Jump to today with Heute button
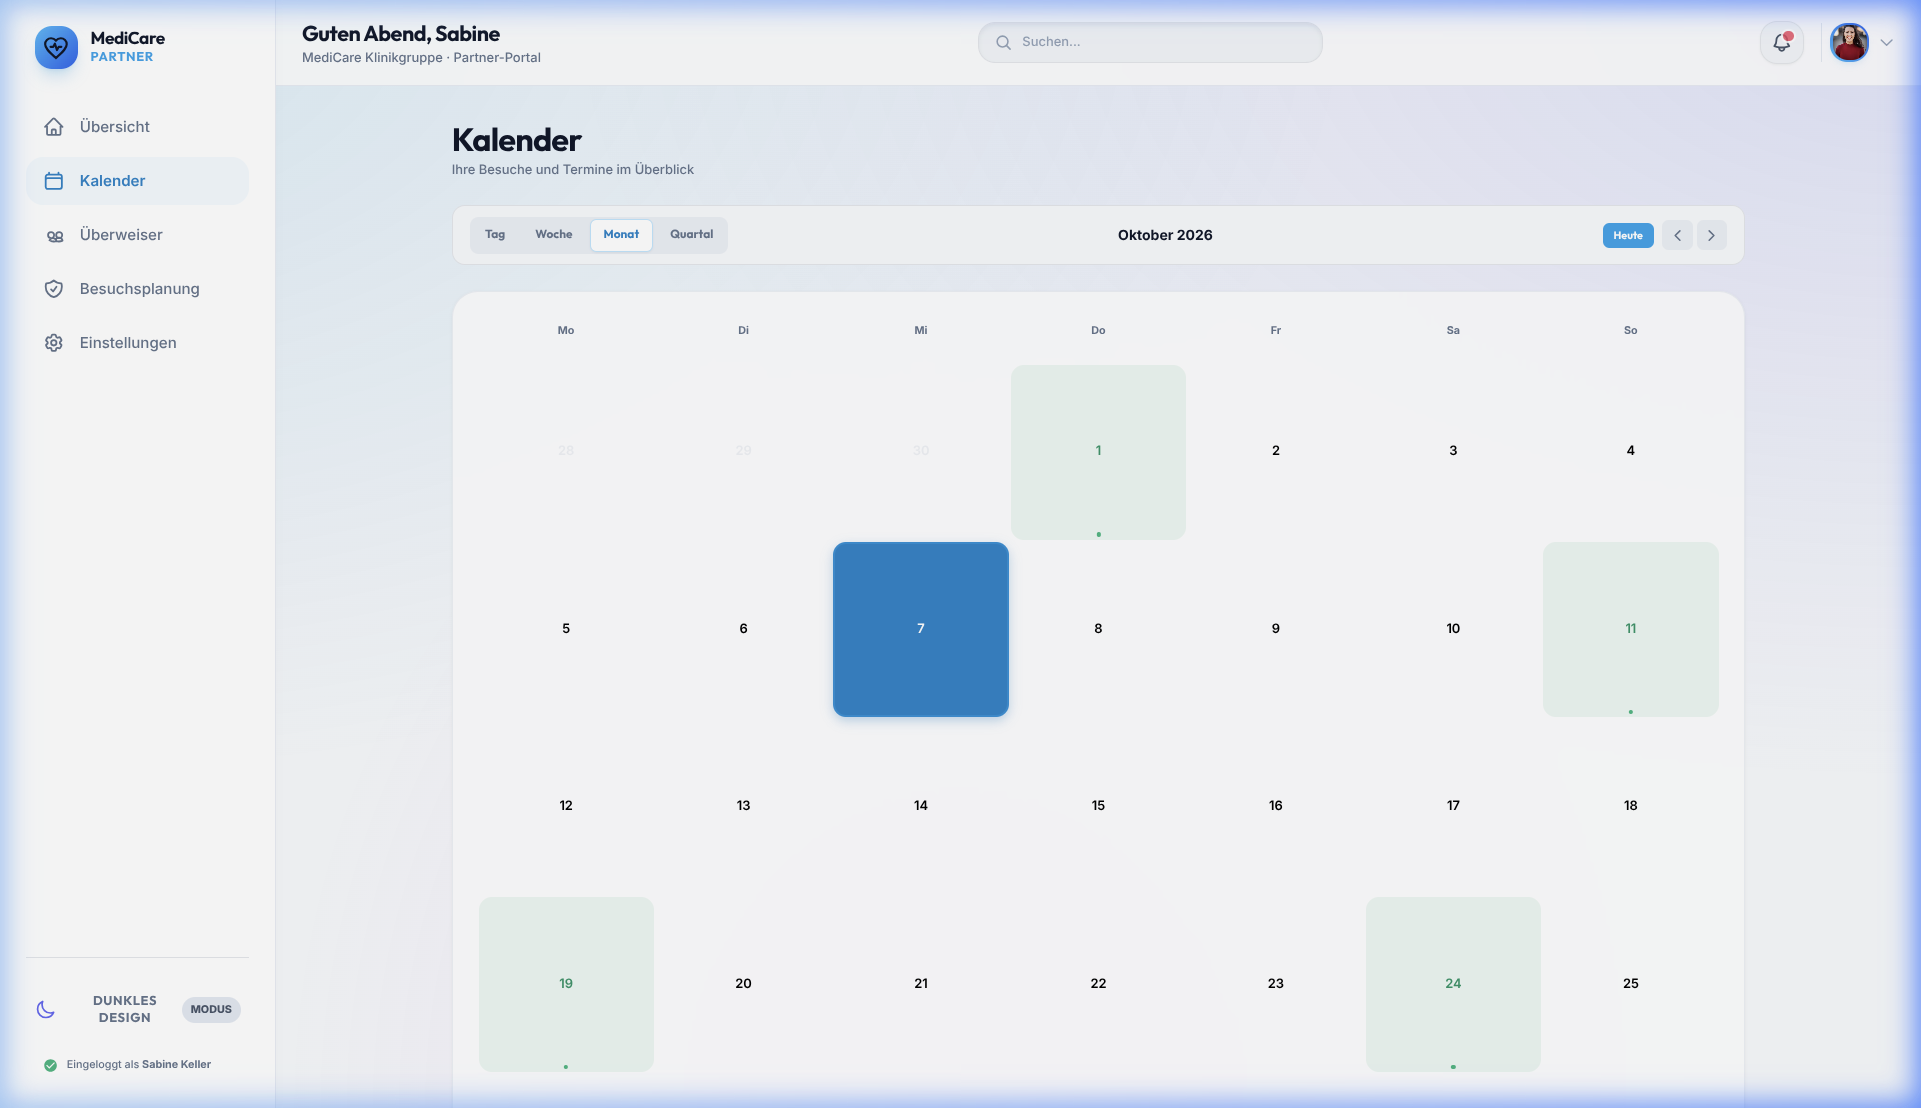This screenshot has width=1921, height=1108. [1628, 236]
